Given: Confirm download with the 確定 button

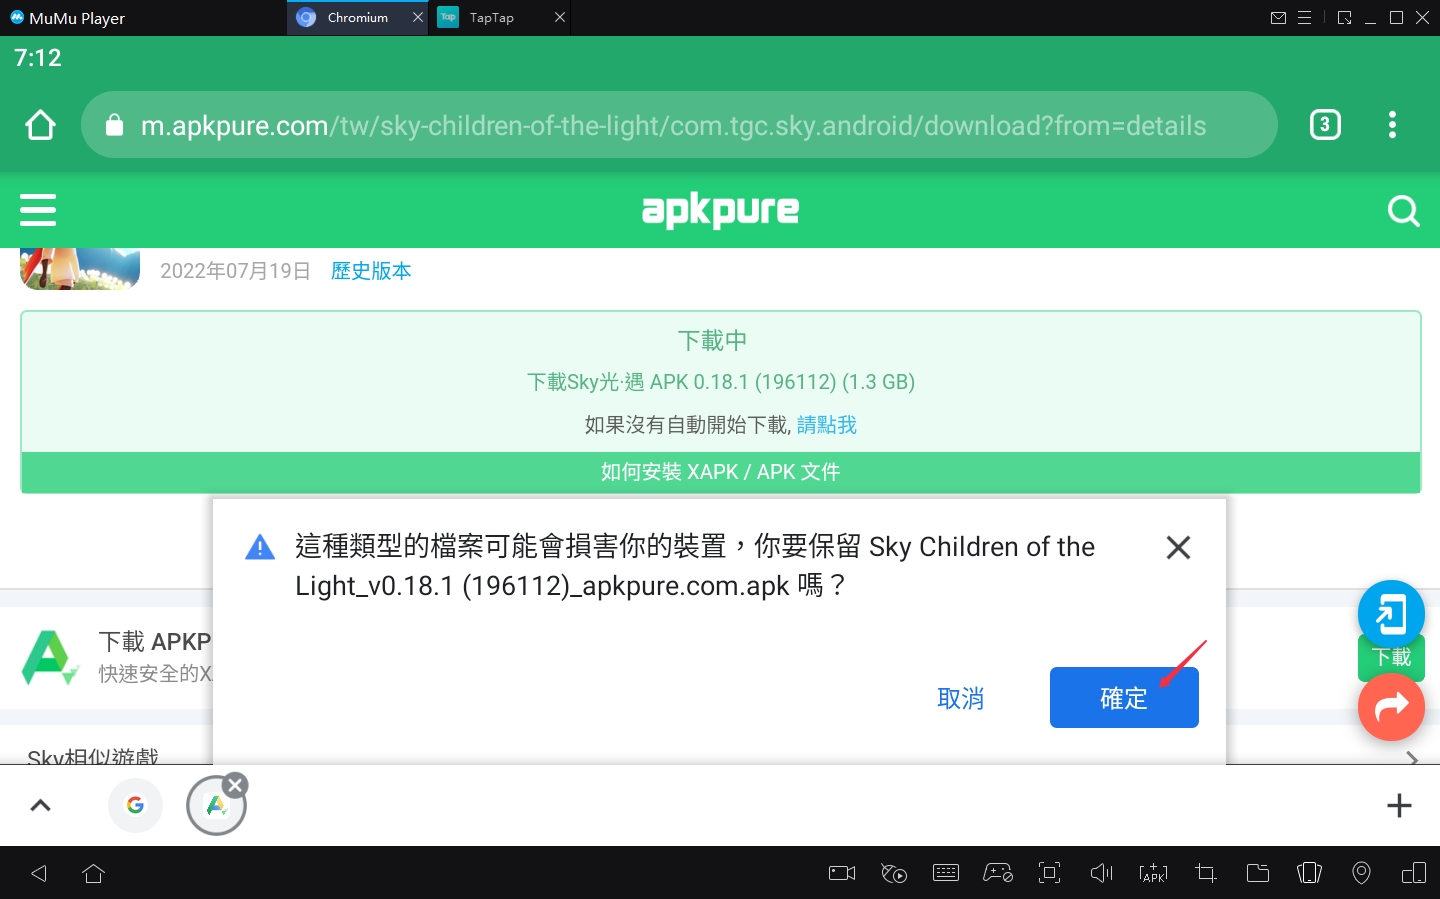Looking at the screenshot, I should pos(1124,698).
